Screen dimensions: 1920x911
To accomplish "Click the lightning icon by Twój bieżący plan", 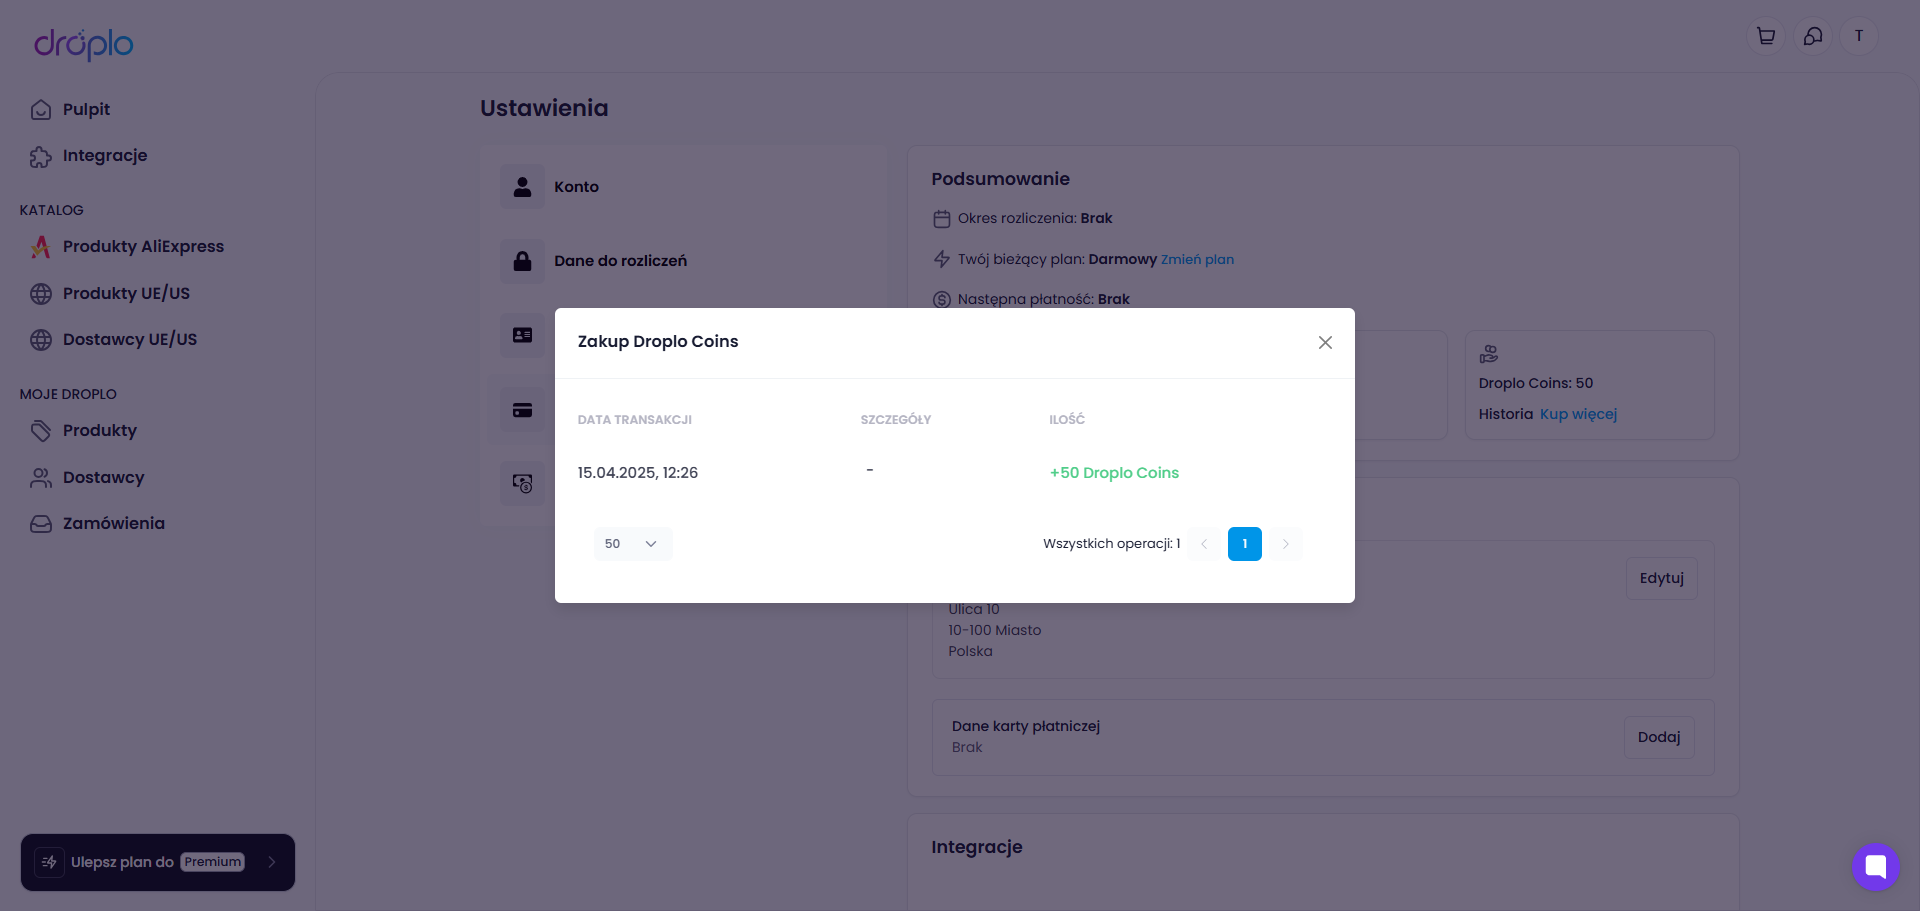I will 942,260.
